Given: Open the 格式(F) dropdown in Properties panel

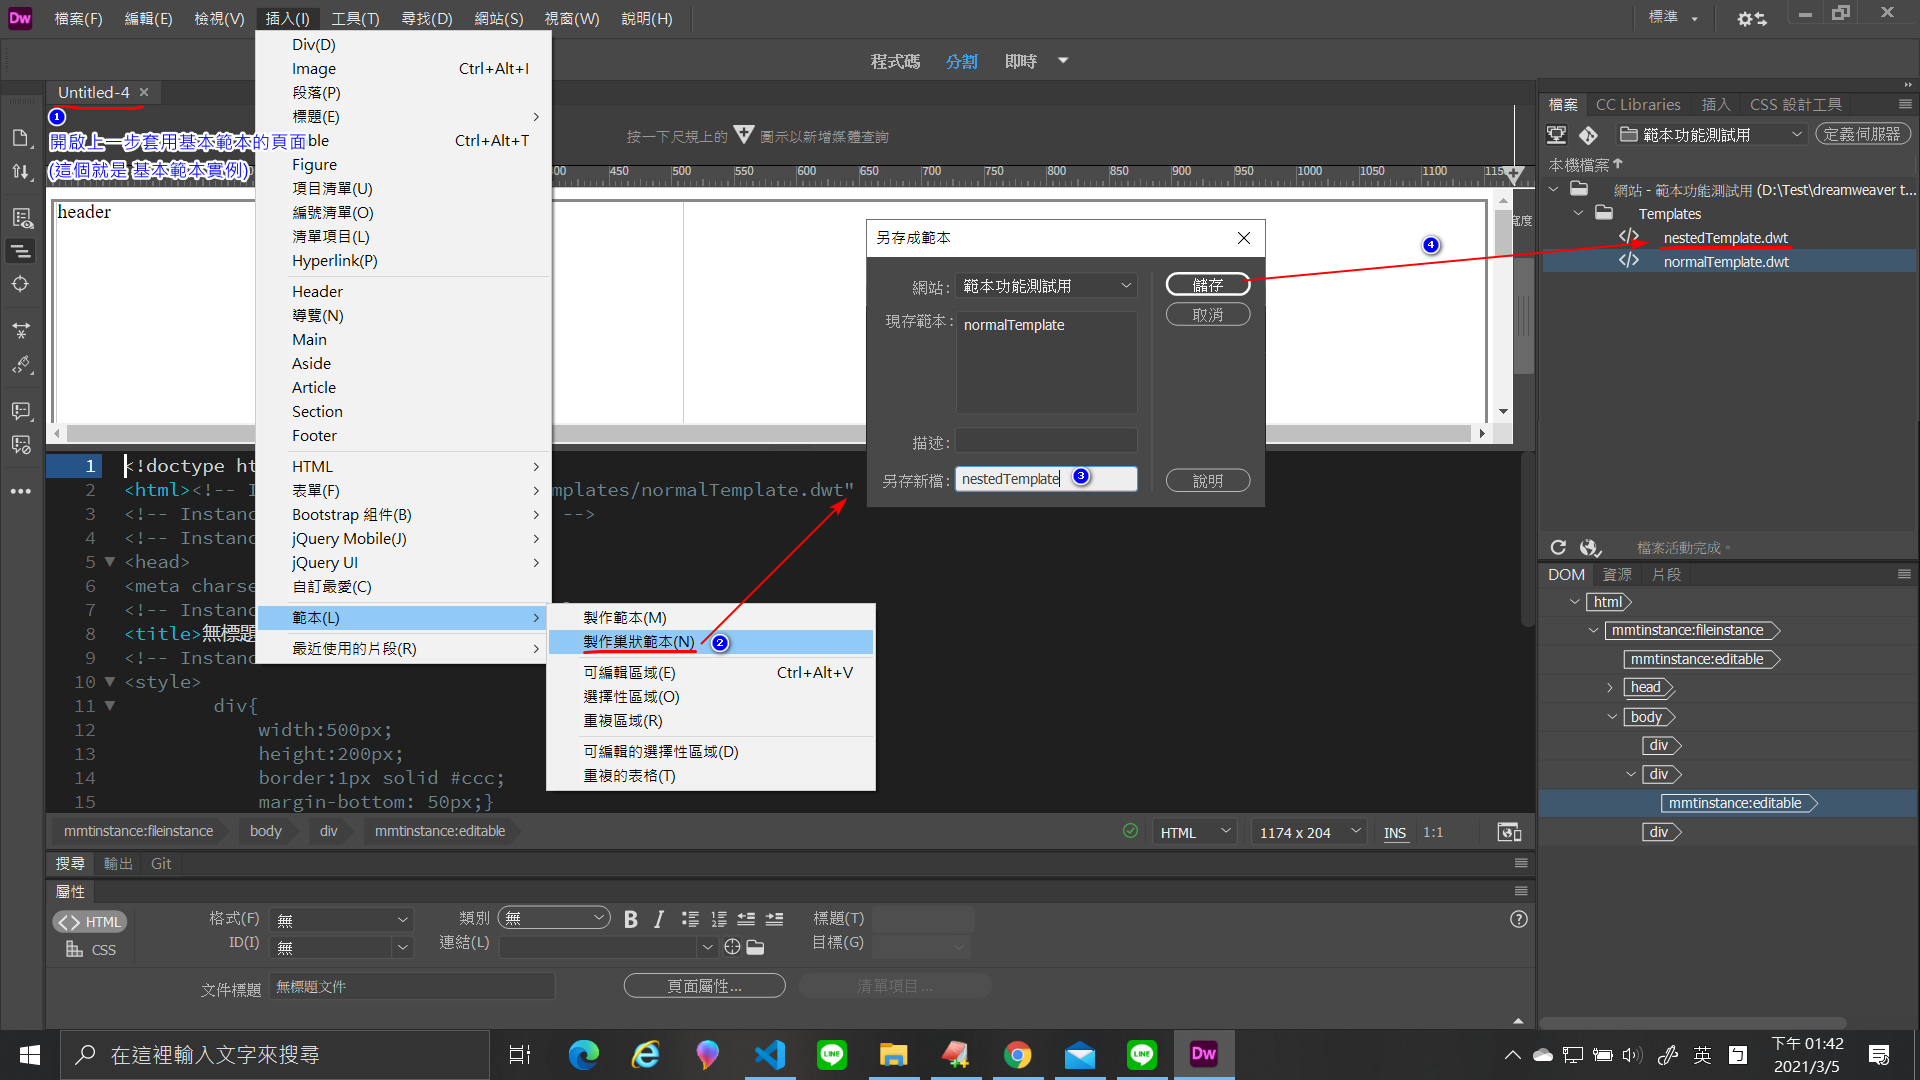Looking at the screenshot, I should click(340, 918).
